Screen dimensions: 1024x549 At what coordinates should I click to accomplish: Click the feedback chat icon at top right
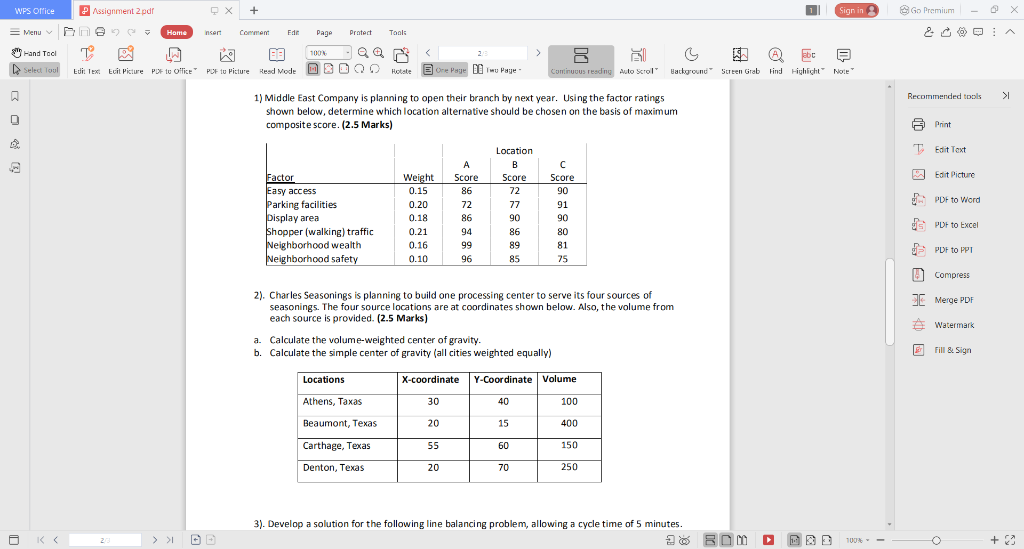pyautogui.click(x=978, y=32)
